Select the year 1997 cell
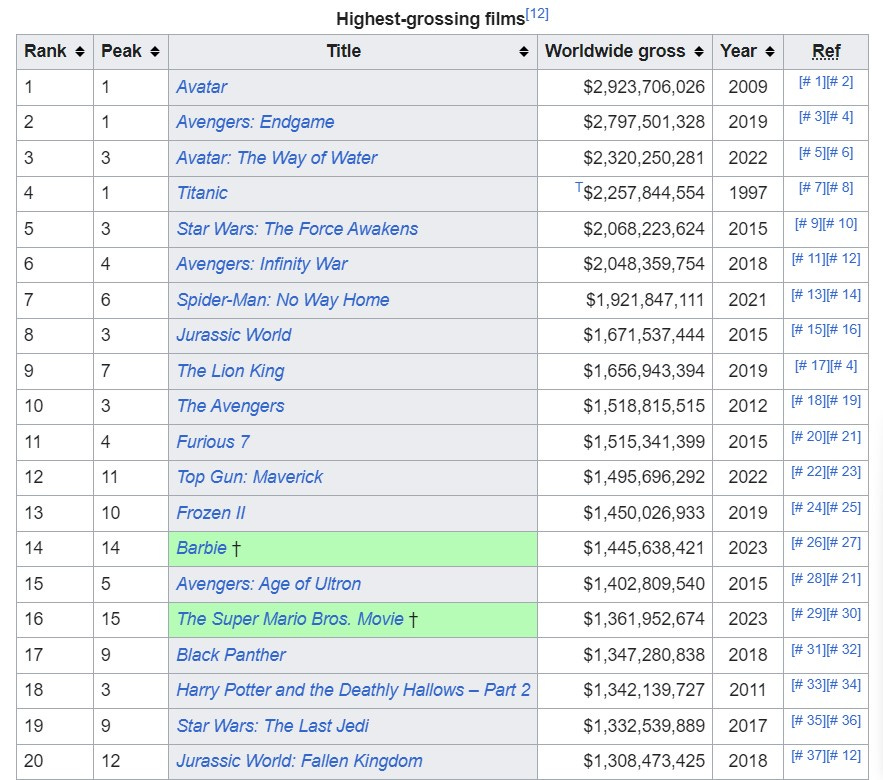Screen dimensions: 883x780 click(748, 193)
